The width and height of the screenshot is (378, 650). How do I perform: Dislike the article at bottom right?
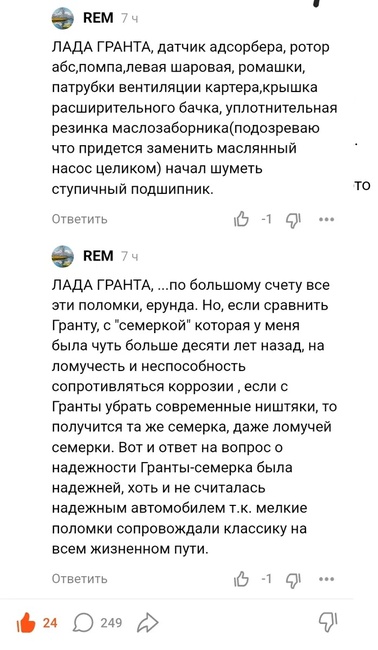327,623
